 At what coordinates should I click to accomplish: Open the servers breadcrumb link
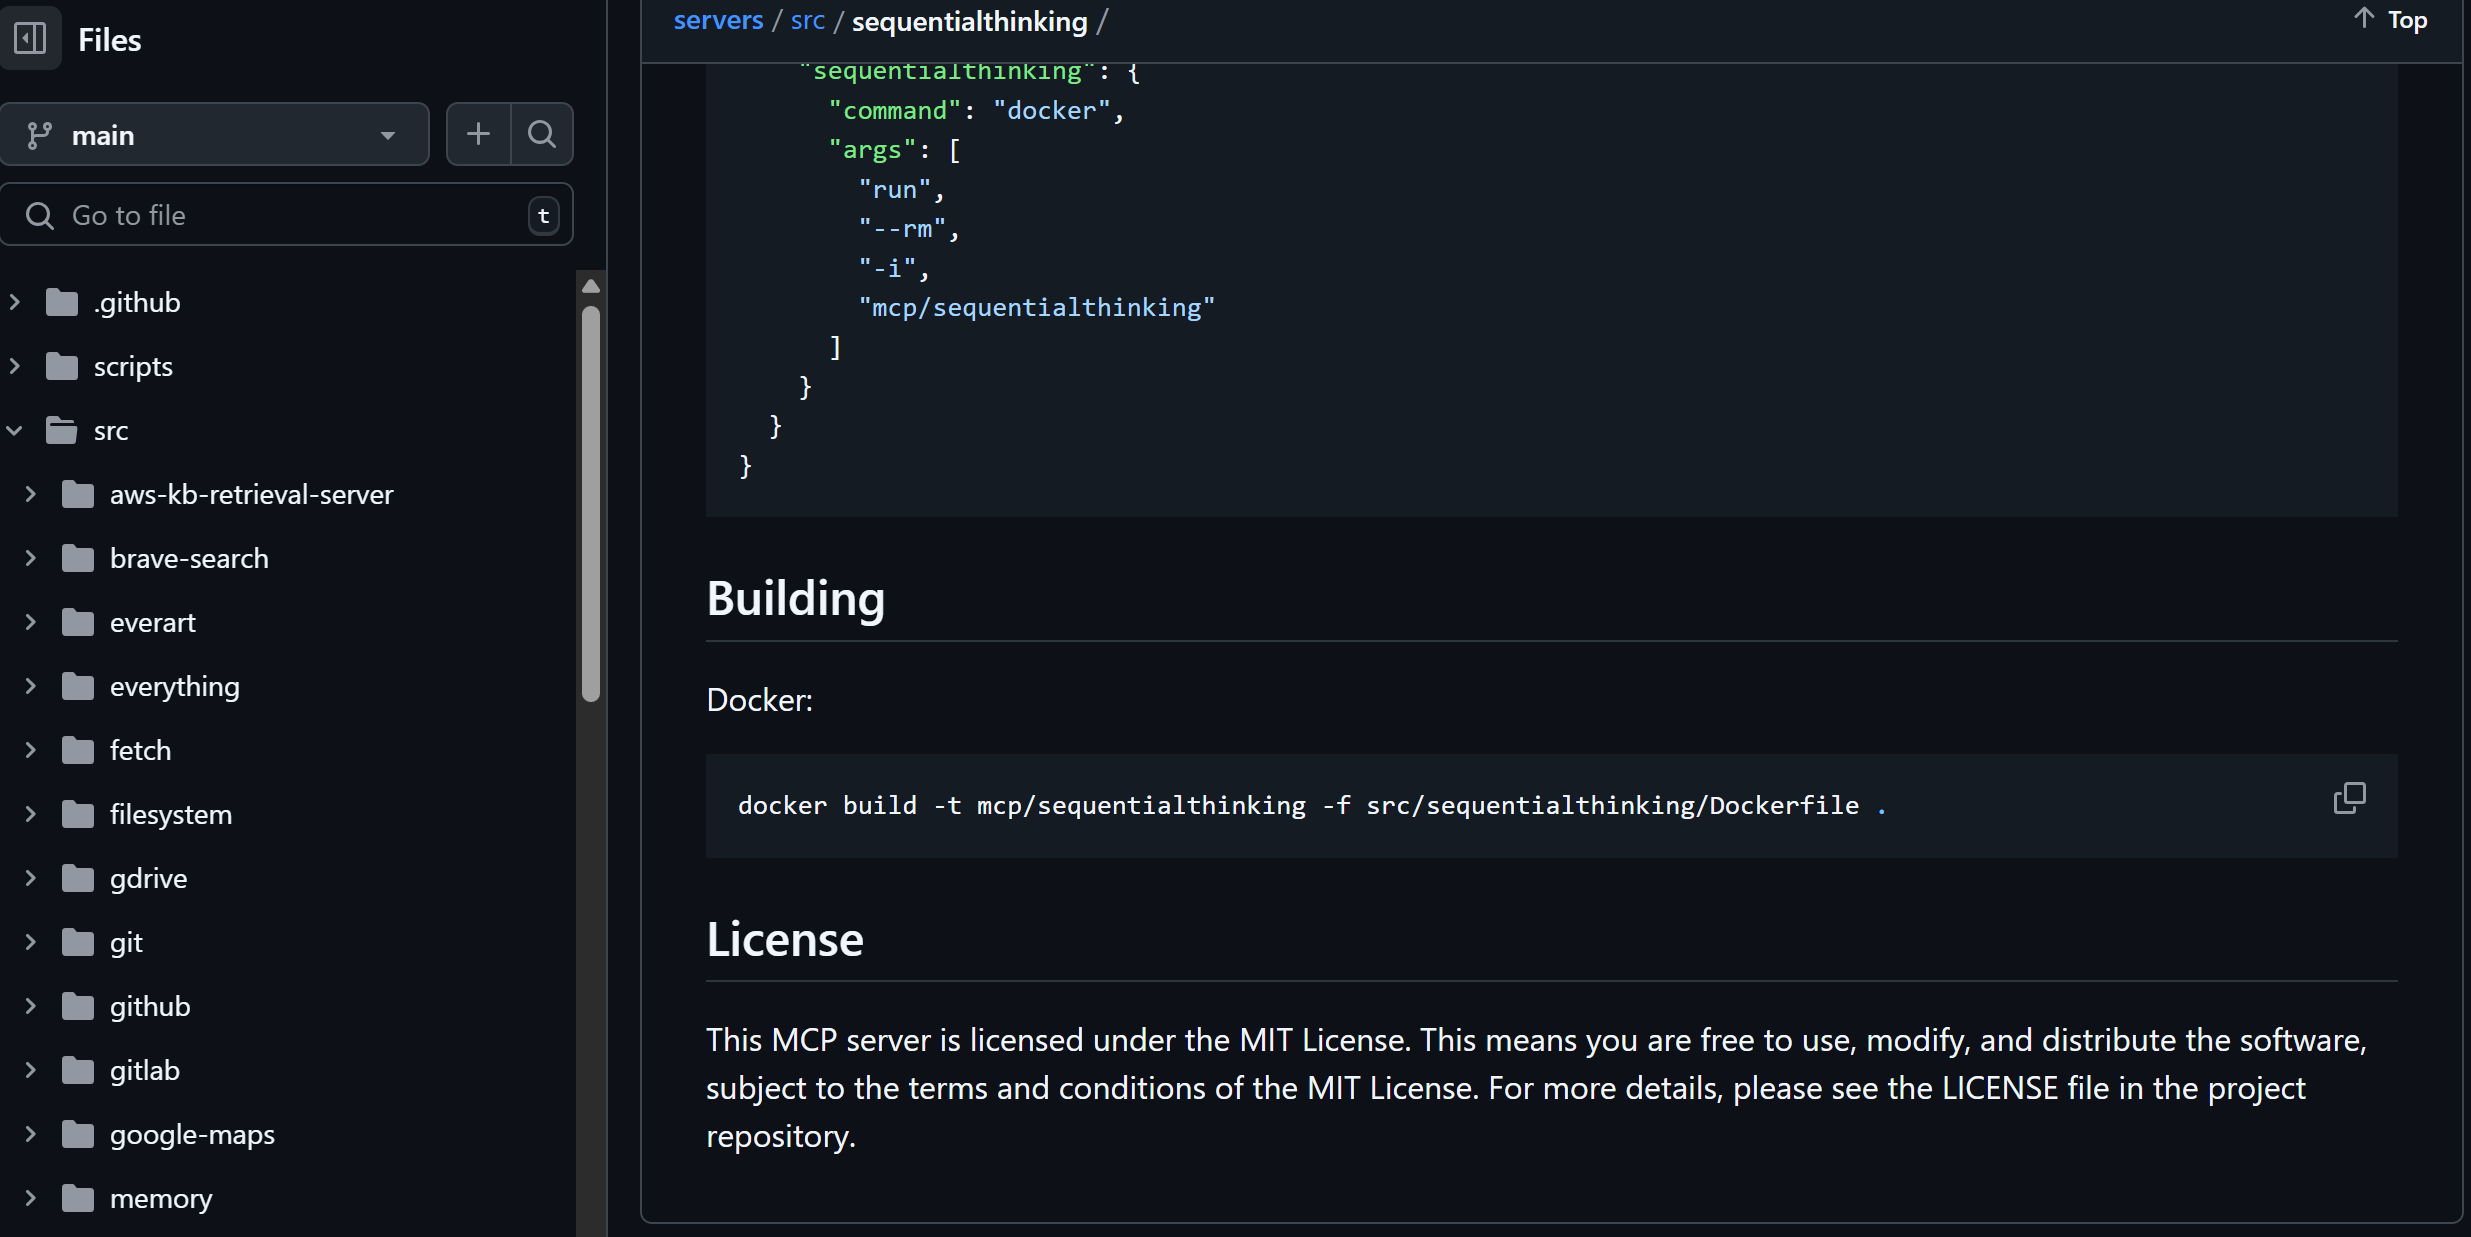718,21
